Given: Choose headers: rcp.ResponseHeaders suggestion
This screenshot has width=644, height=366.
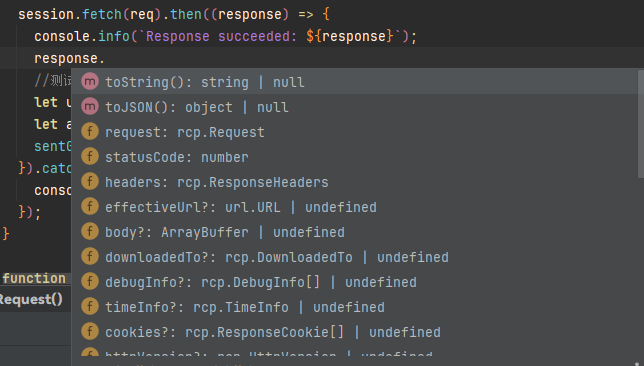Looking at the screenshot, I should [355, 182].
